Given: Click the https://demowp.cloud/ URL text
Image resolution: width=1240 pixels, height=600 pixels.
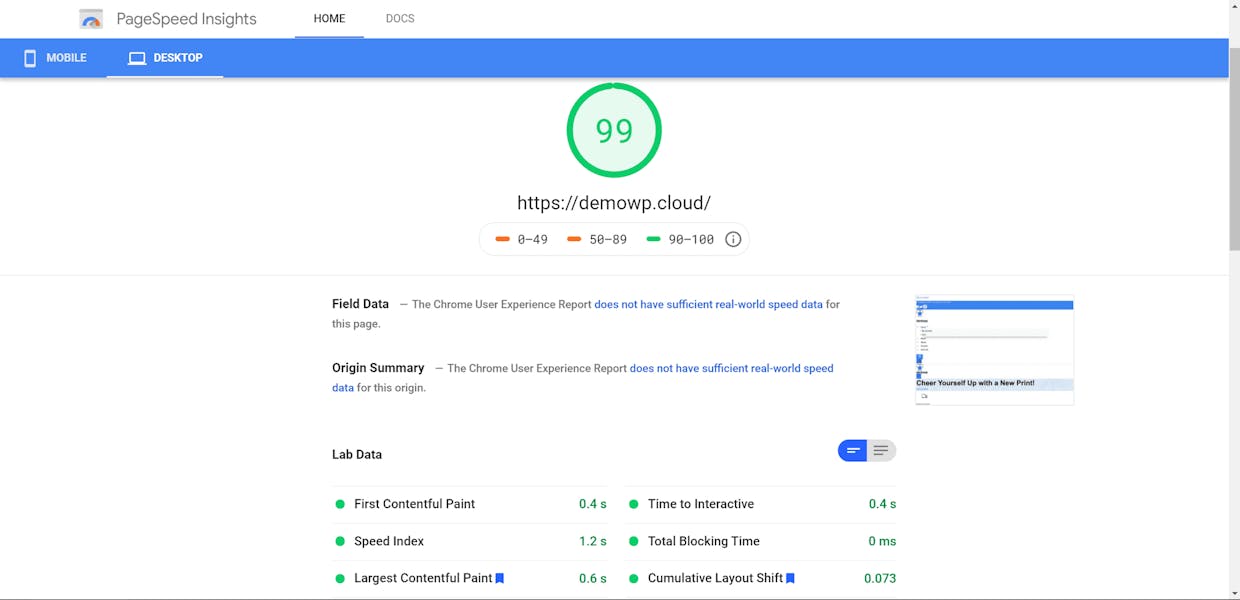Looking at the screenshot, I should tap(614, 202).
